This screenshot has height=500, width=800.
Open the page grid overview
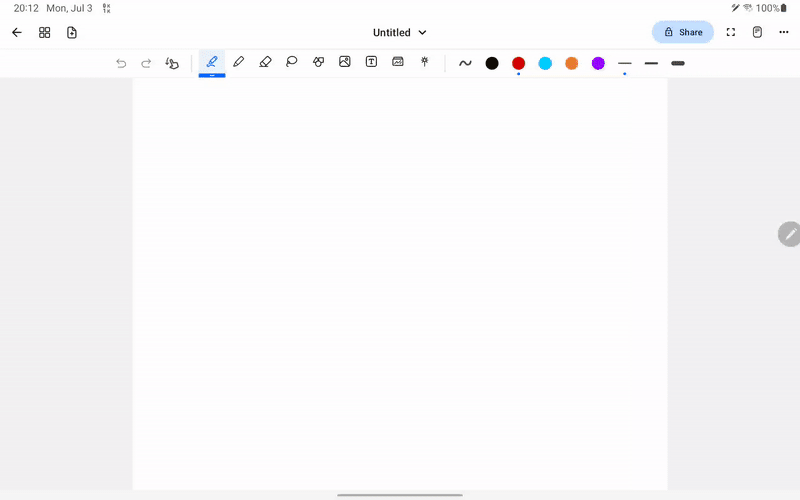pyautogui.click(x=44, y=33)
